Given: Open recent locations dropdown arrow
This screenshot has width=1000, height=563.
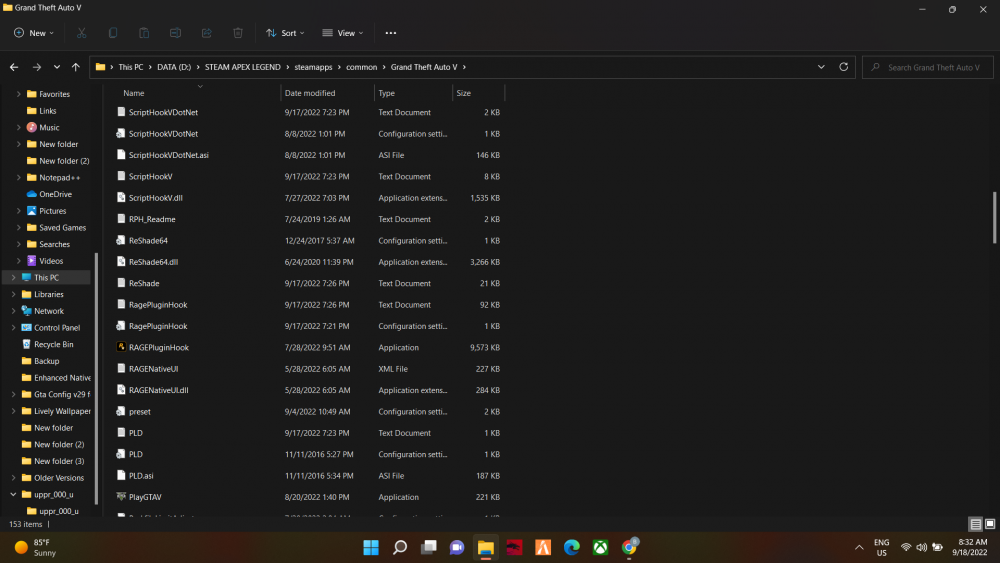Looking at the screenshot, I should (57, 67).
